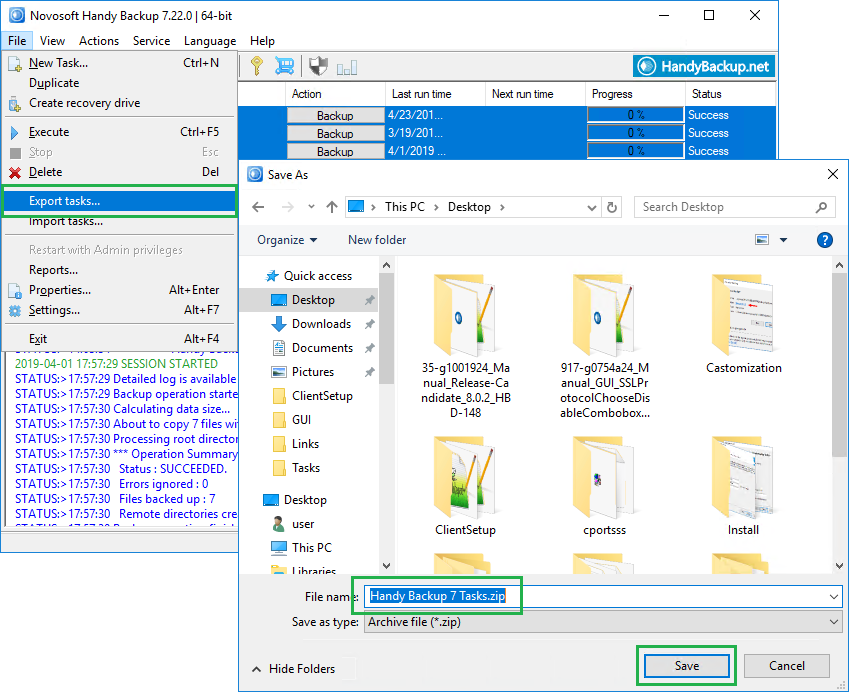Open the Help menu

click(x=262, y=41)
